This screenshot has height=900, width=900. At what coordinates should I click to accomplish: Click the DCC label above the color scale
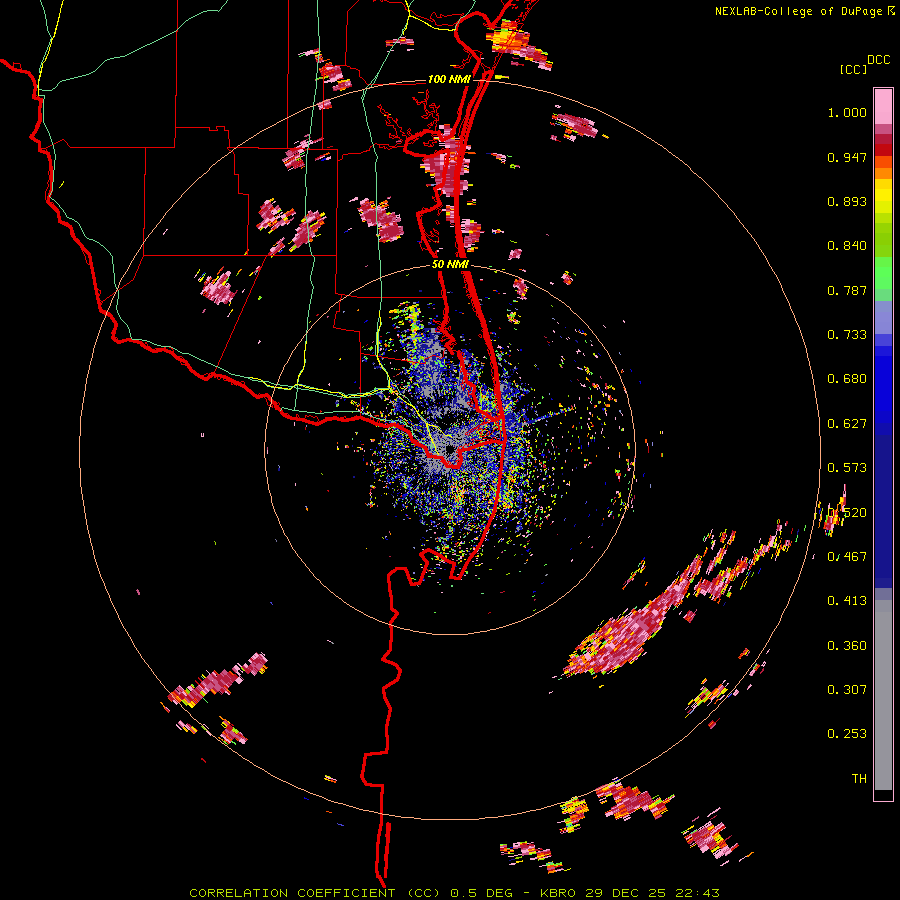[x=878, y=60]
